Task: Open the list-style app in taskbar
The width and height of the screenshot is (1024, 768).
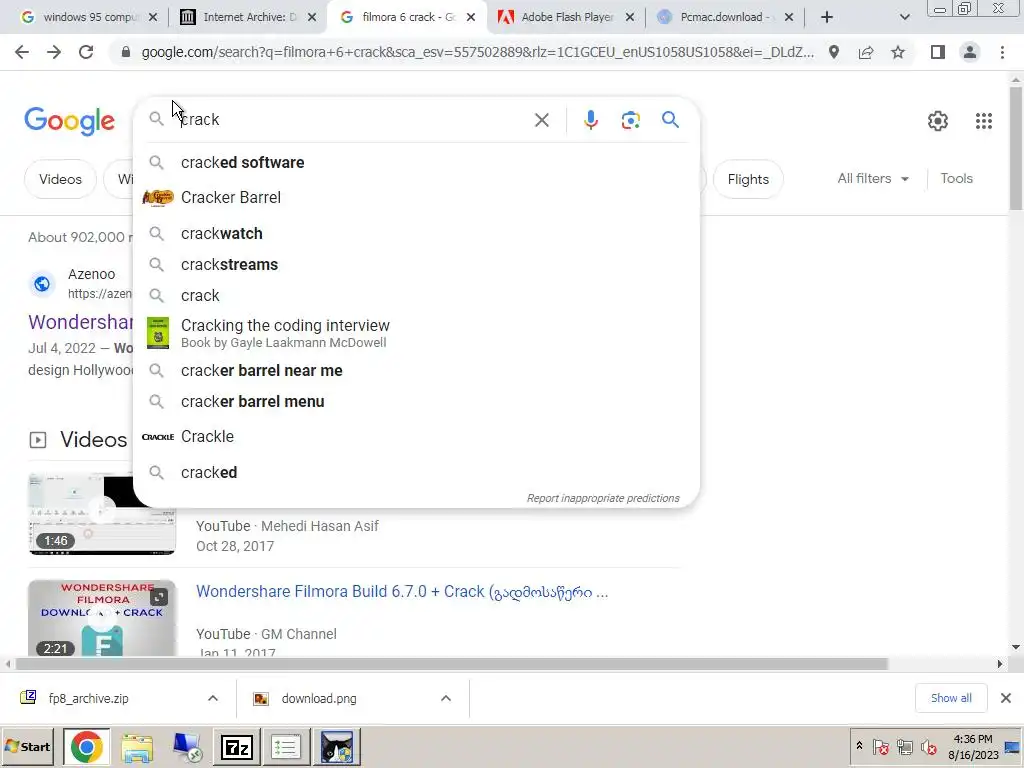Action: click(x=286, y=746)
